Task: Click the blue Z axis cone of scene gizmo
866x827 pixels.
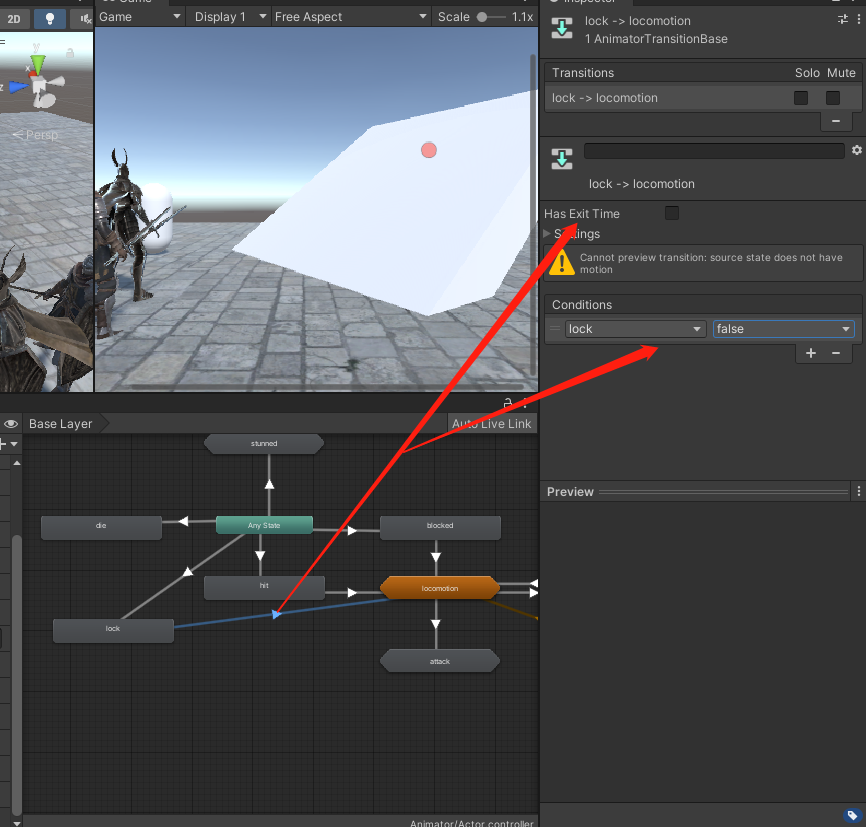Action: pyautogui.click(x=18, y=87)
